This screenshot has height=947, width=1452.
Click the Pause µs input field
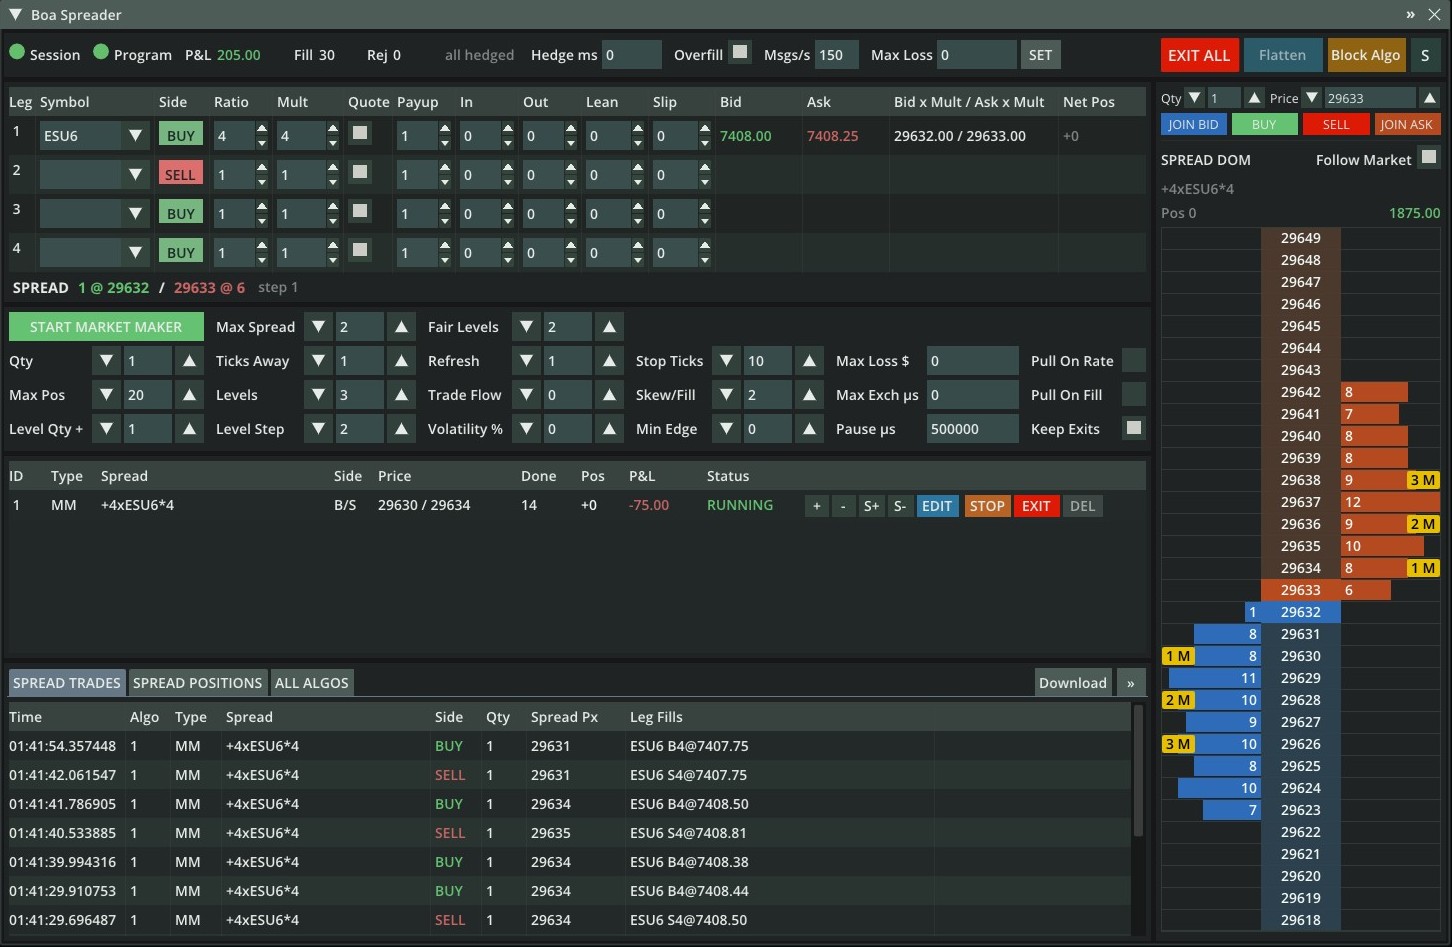click(x=972, y=429)
